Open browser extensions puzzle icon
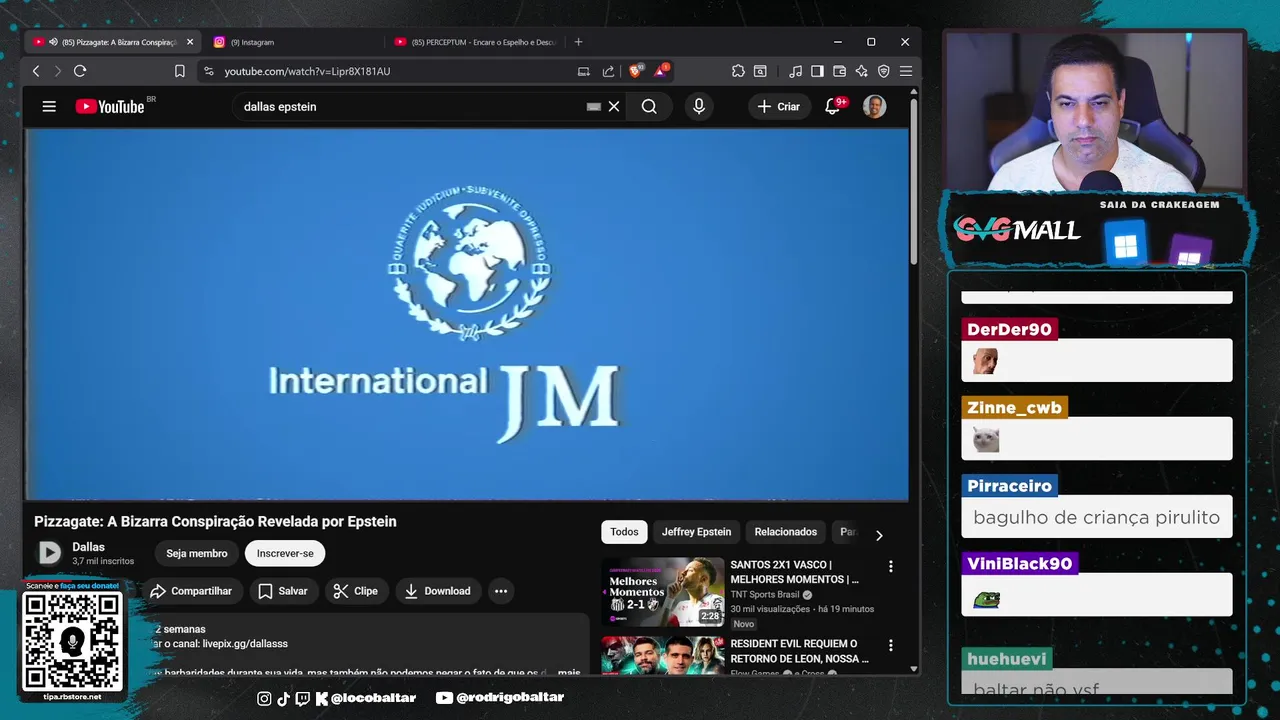 point(738,71)
